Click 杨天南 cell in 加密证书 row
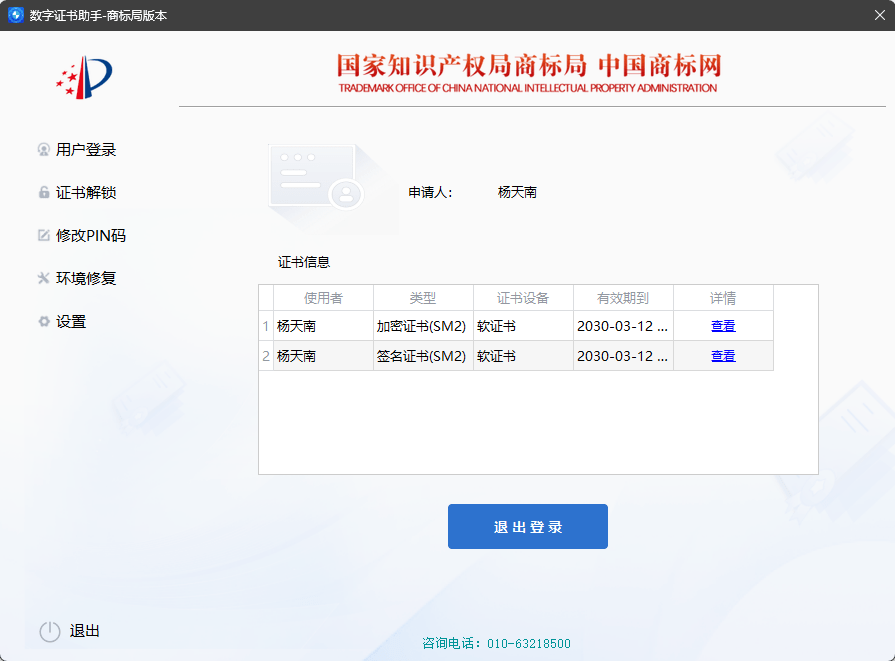Screen dimensions: 895x661 [x=323, y=326]
